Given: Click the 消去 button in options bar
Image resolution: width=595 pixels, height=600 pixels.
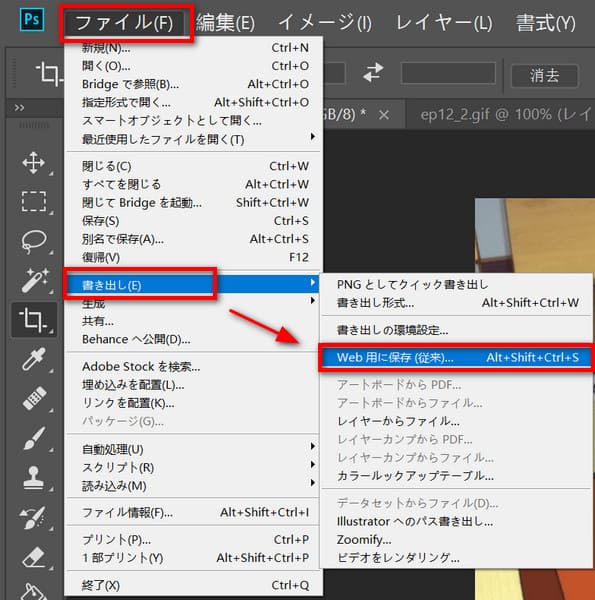Looking at the screenshot, I should pyautogui.click(x=544, y=75).
